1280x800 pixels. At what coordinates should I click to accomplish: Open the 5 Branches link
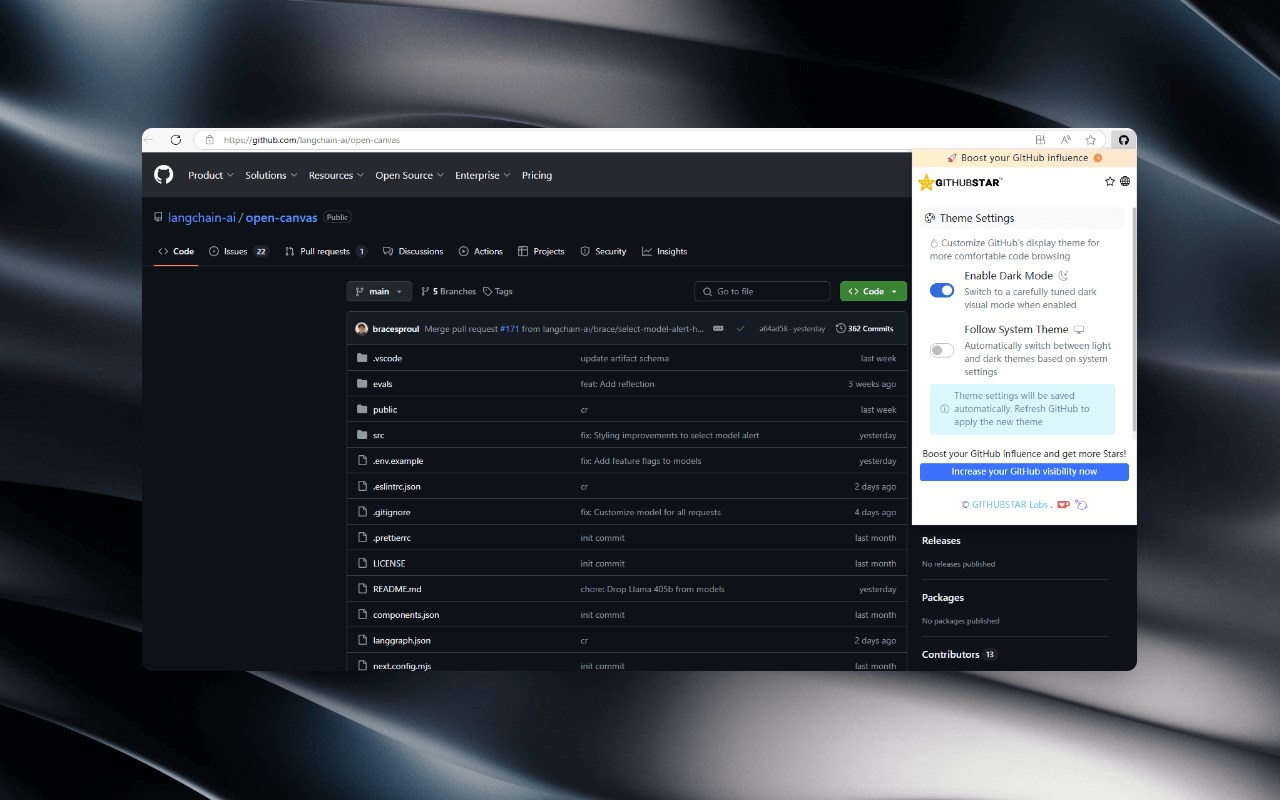pos(448,291)
